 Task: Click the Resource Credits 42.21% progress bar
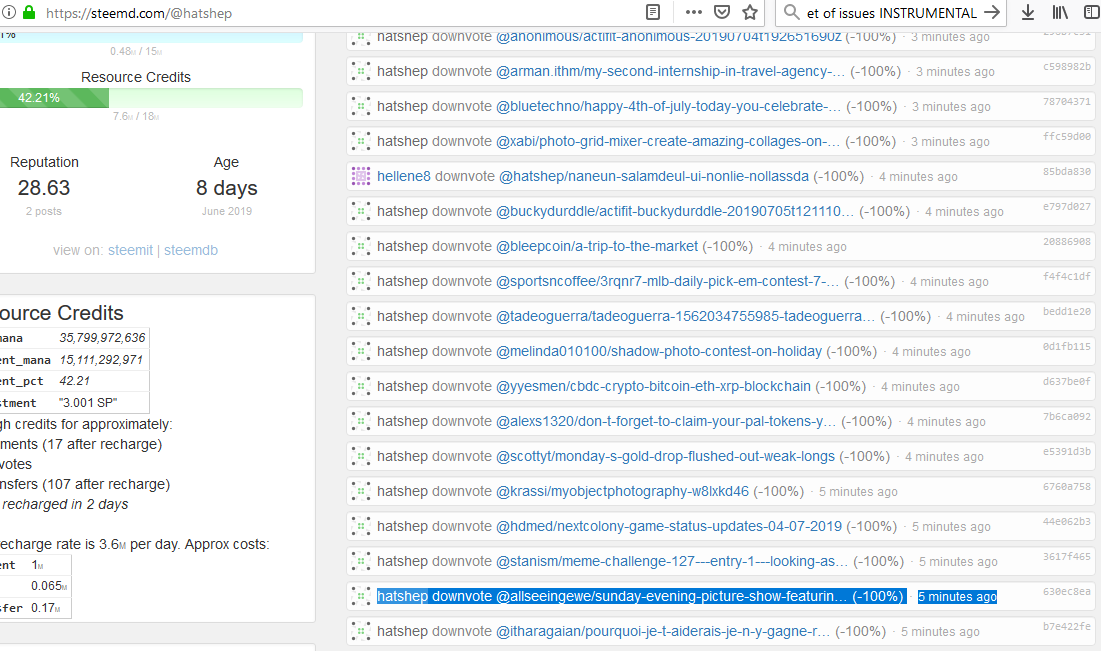tap(150, 98)
